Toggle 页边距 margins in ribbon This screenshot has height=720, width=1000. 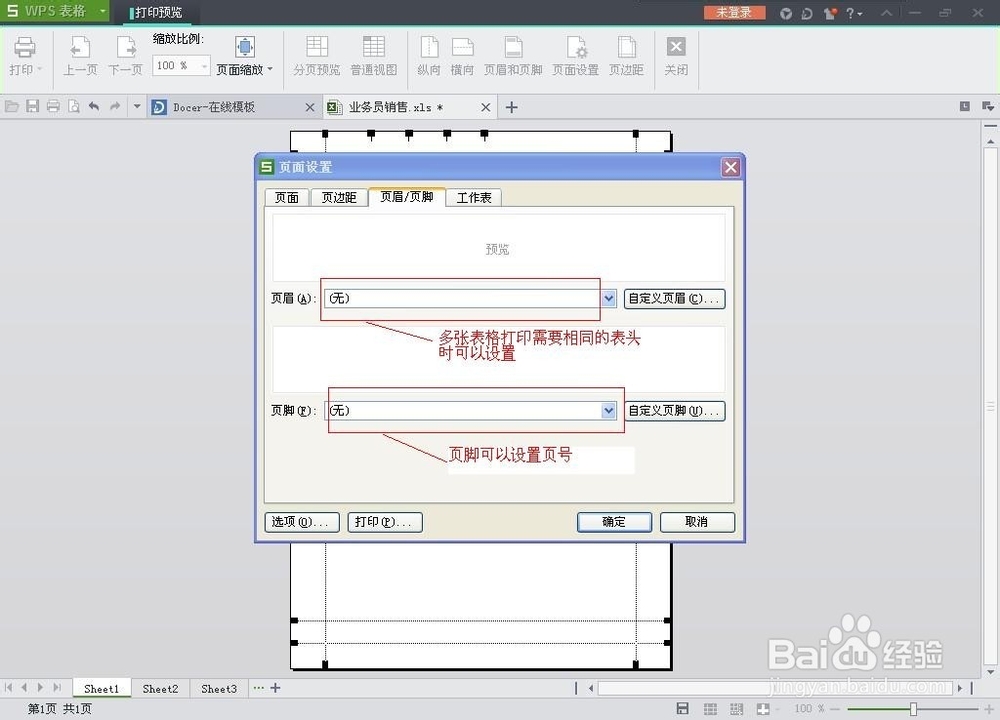626,57
